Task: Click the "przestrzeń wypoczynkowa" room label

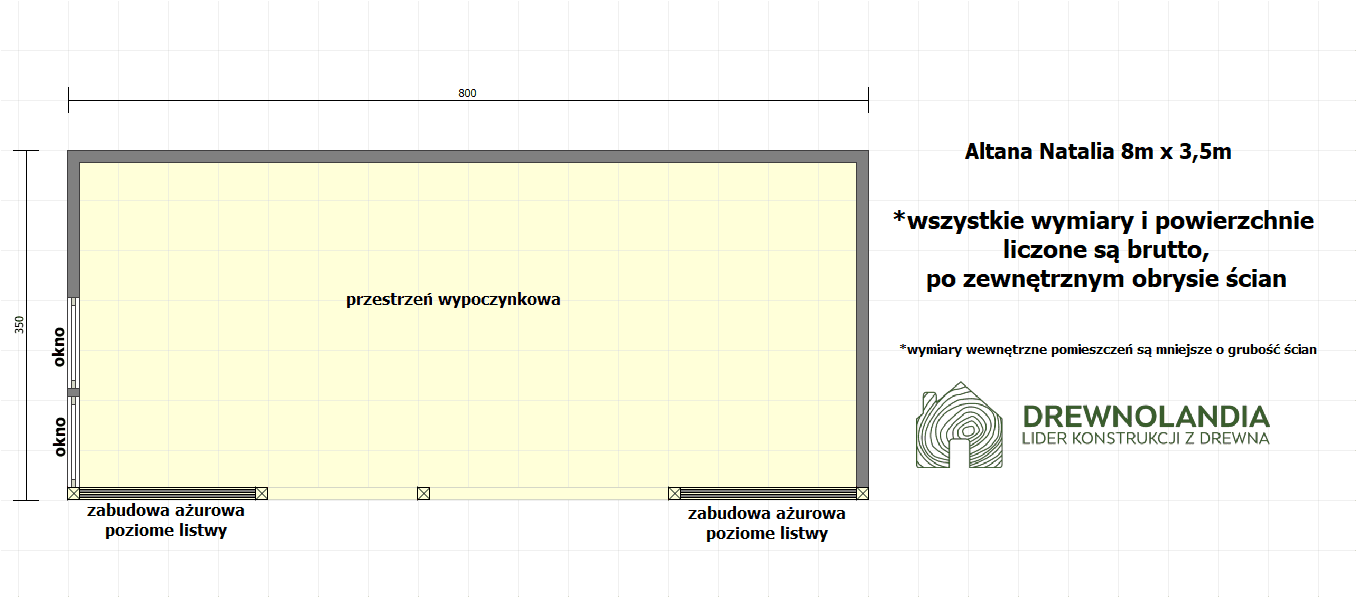Action: click(x=453, y=299)
